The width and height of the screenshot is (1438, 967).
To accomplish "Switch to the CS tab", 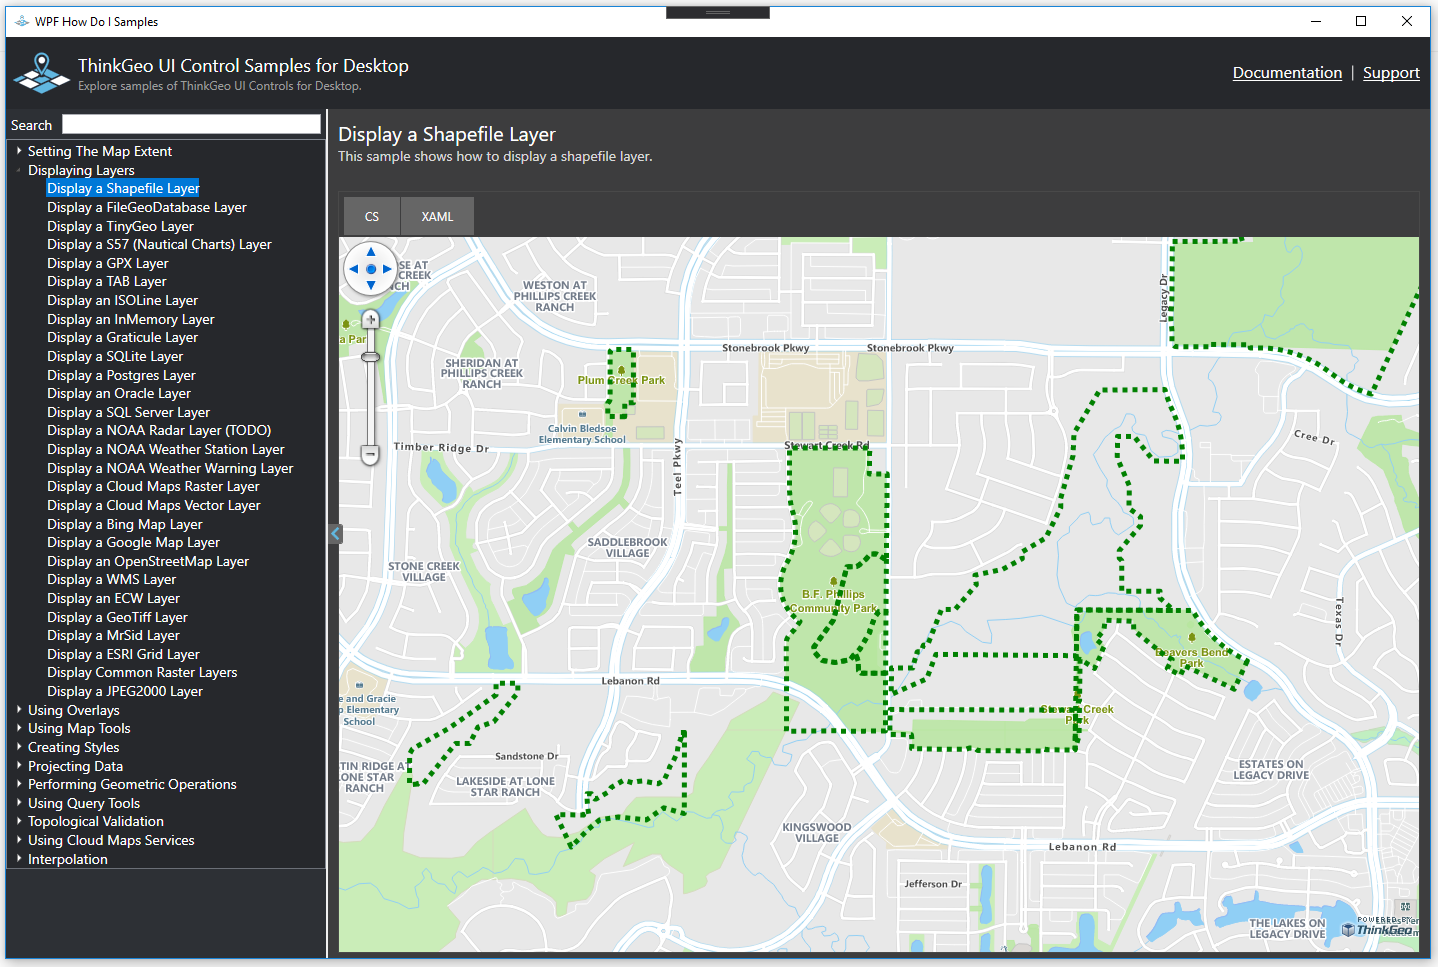I will coord(372,216).
